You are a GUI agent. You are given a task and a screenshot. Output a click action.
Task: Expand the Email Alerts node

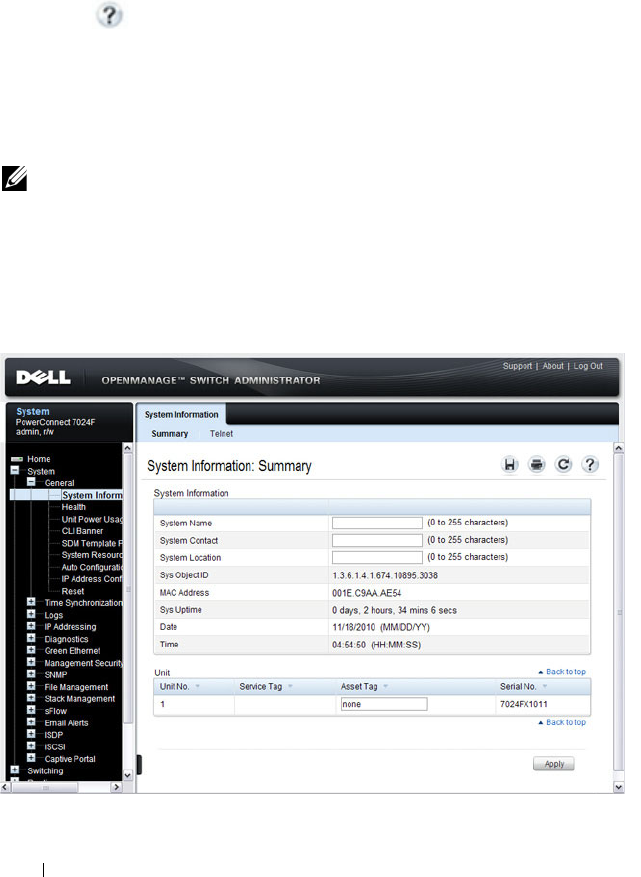coord(31,722)
